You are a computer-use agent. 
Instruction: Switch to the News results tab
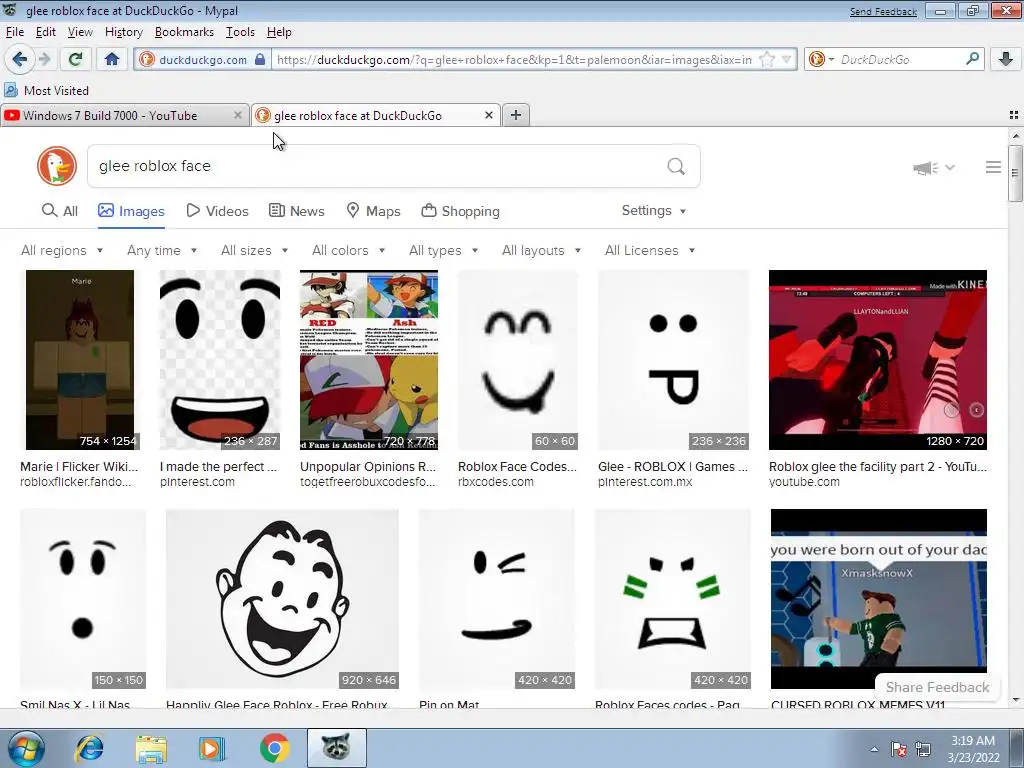(296, 211)
